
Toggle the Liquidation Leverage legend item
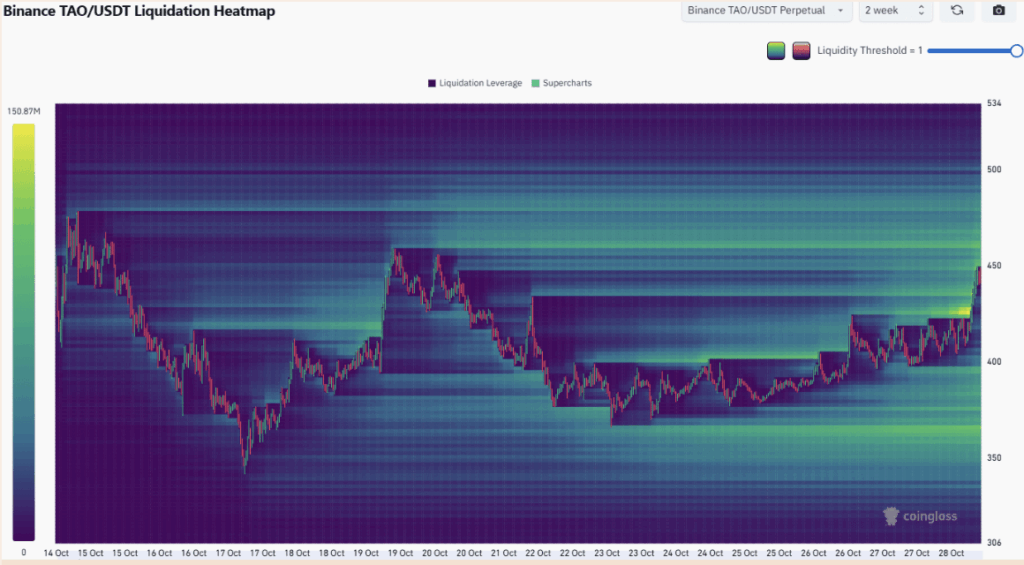[475, 83]
